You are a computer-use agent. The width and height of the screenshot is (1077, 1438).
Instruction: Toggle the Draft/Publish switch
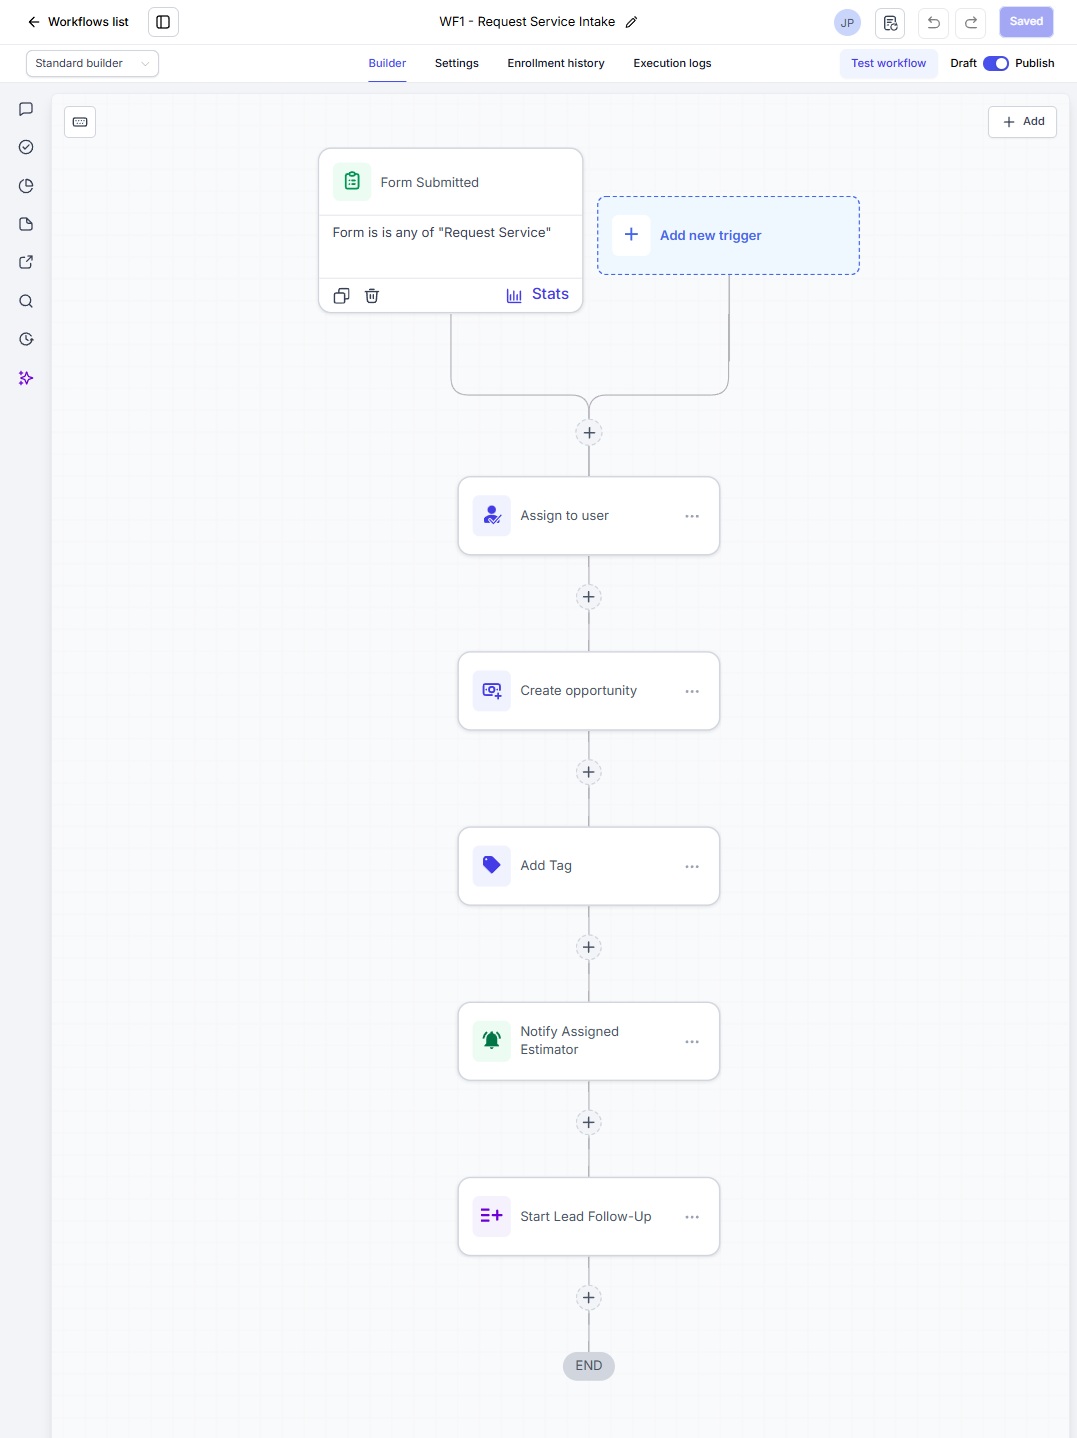[996, 63]
